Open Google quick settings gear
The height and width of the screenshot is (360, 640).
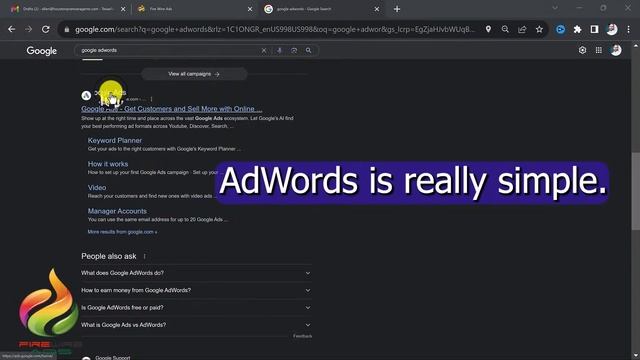point(582,50)
